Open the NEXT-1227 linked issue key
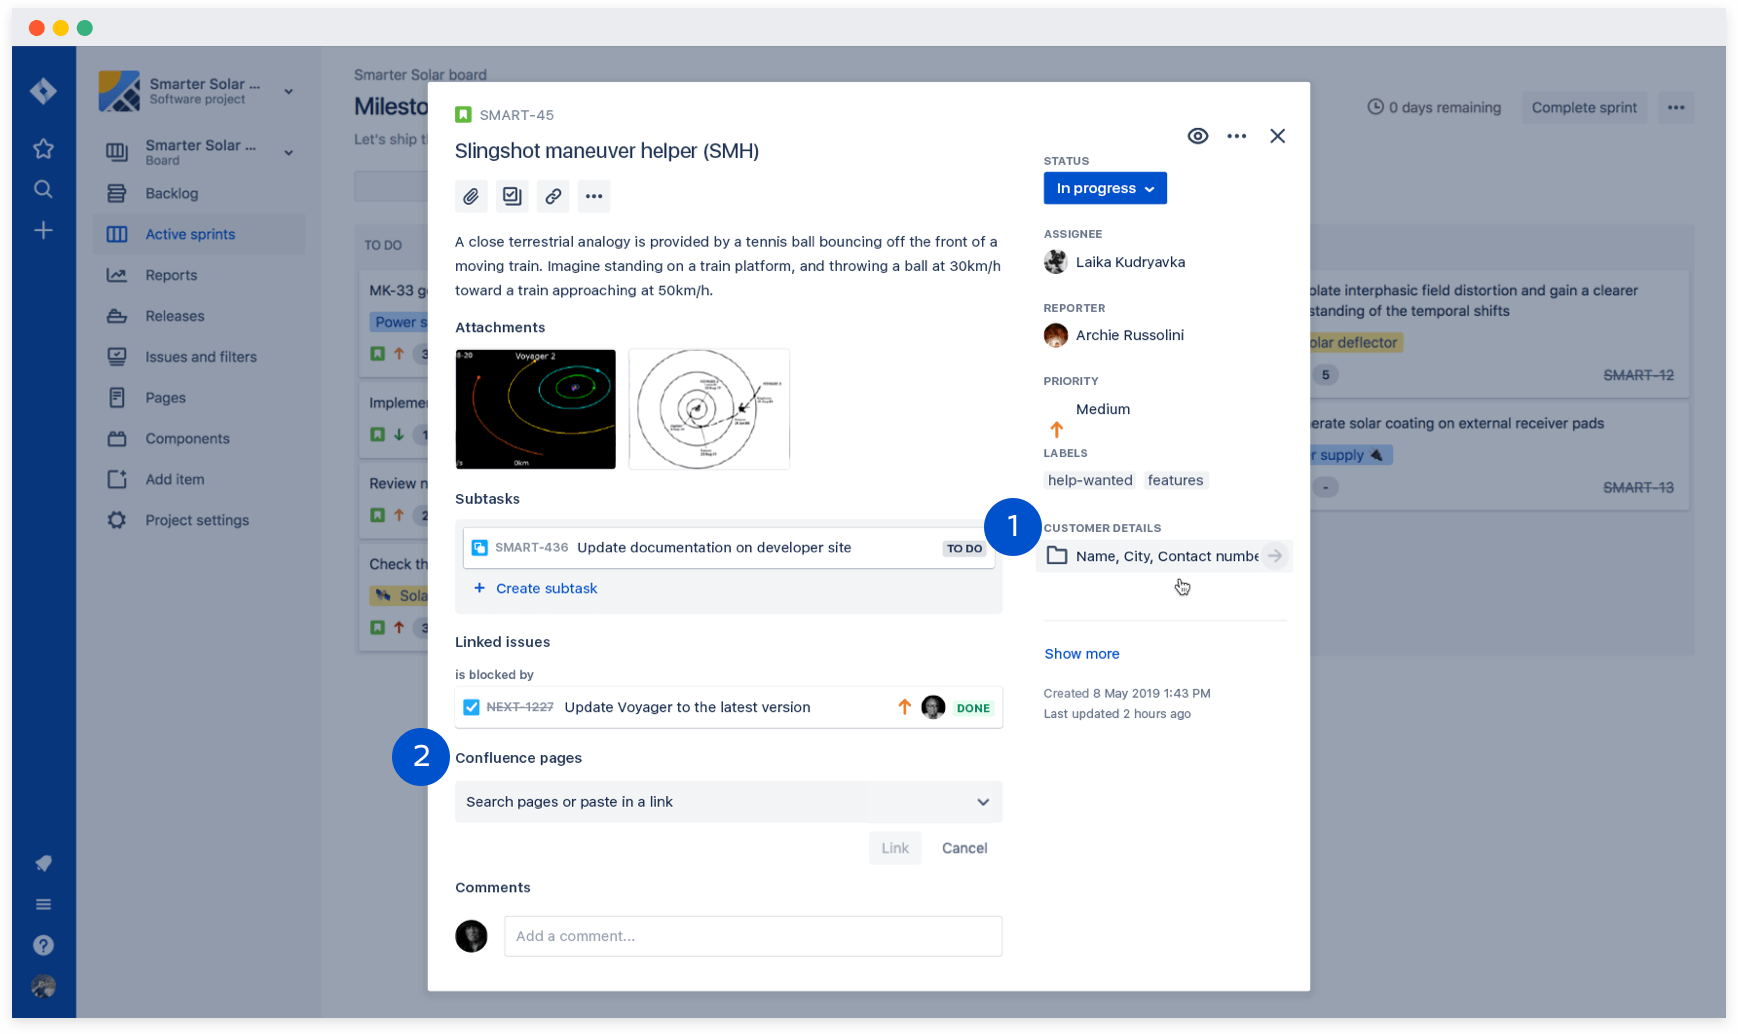The image size is (1738, 1034). [x=520, y=707]
